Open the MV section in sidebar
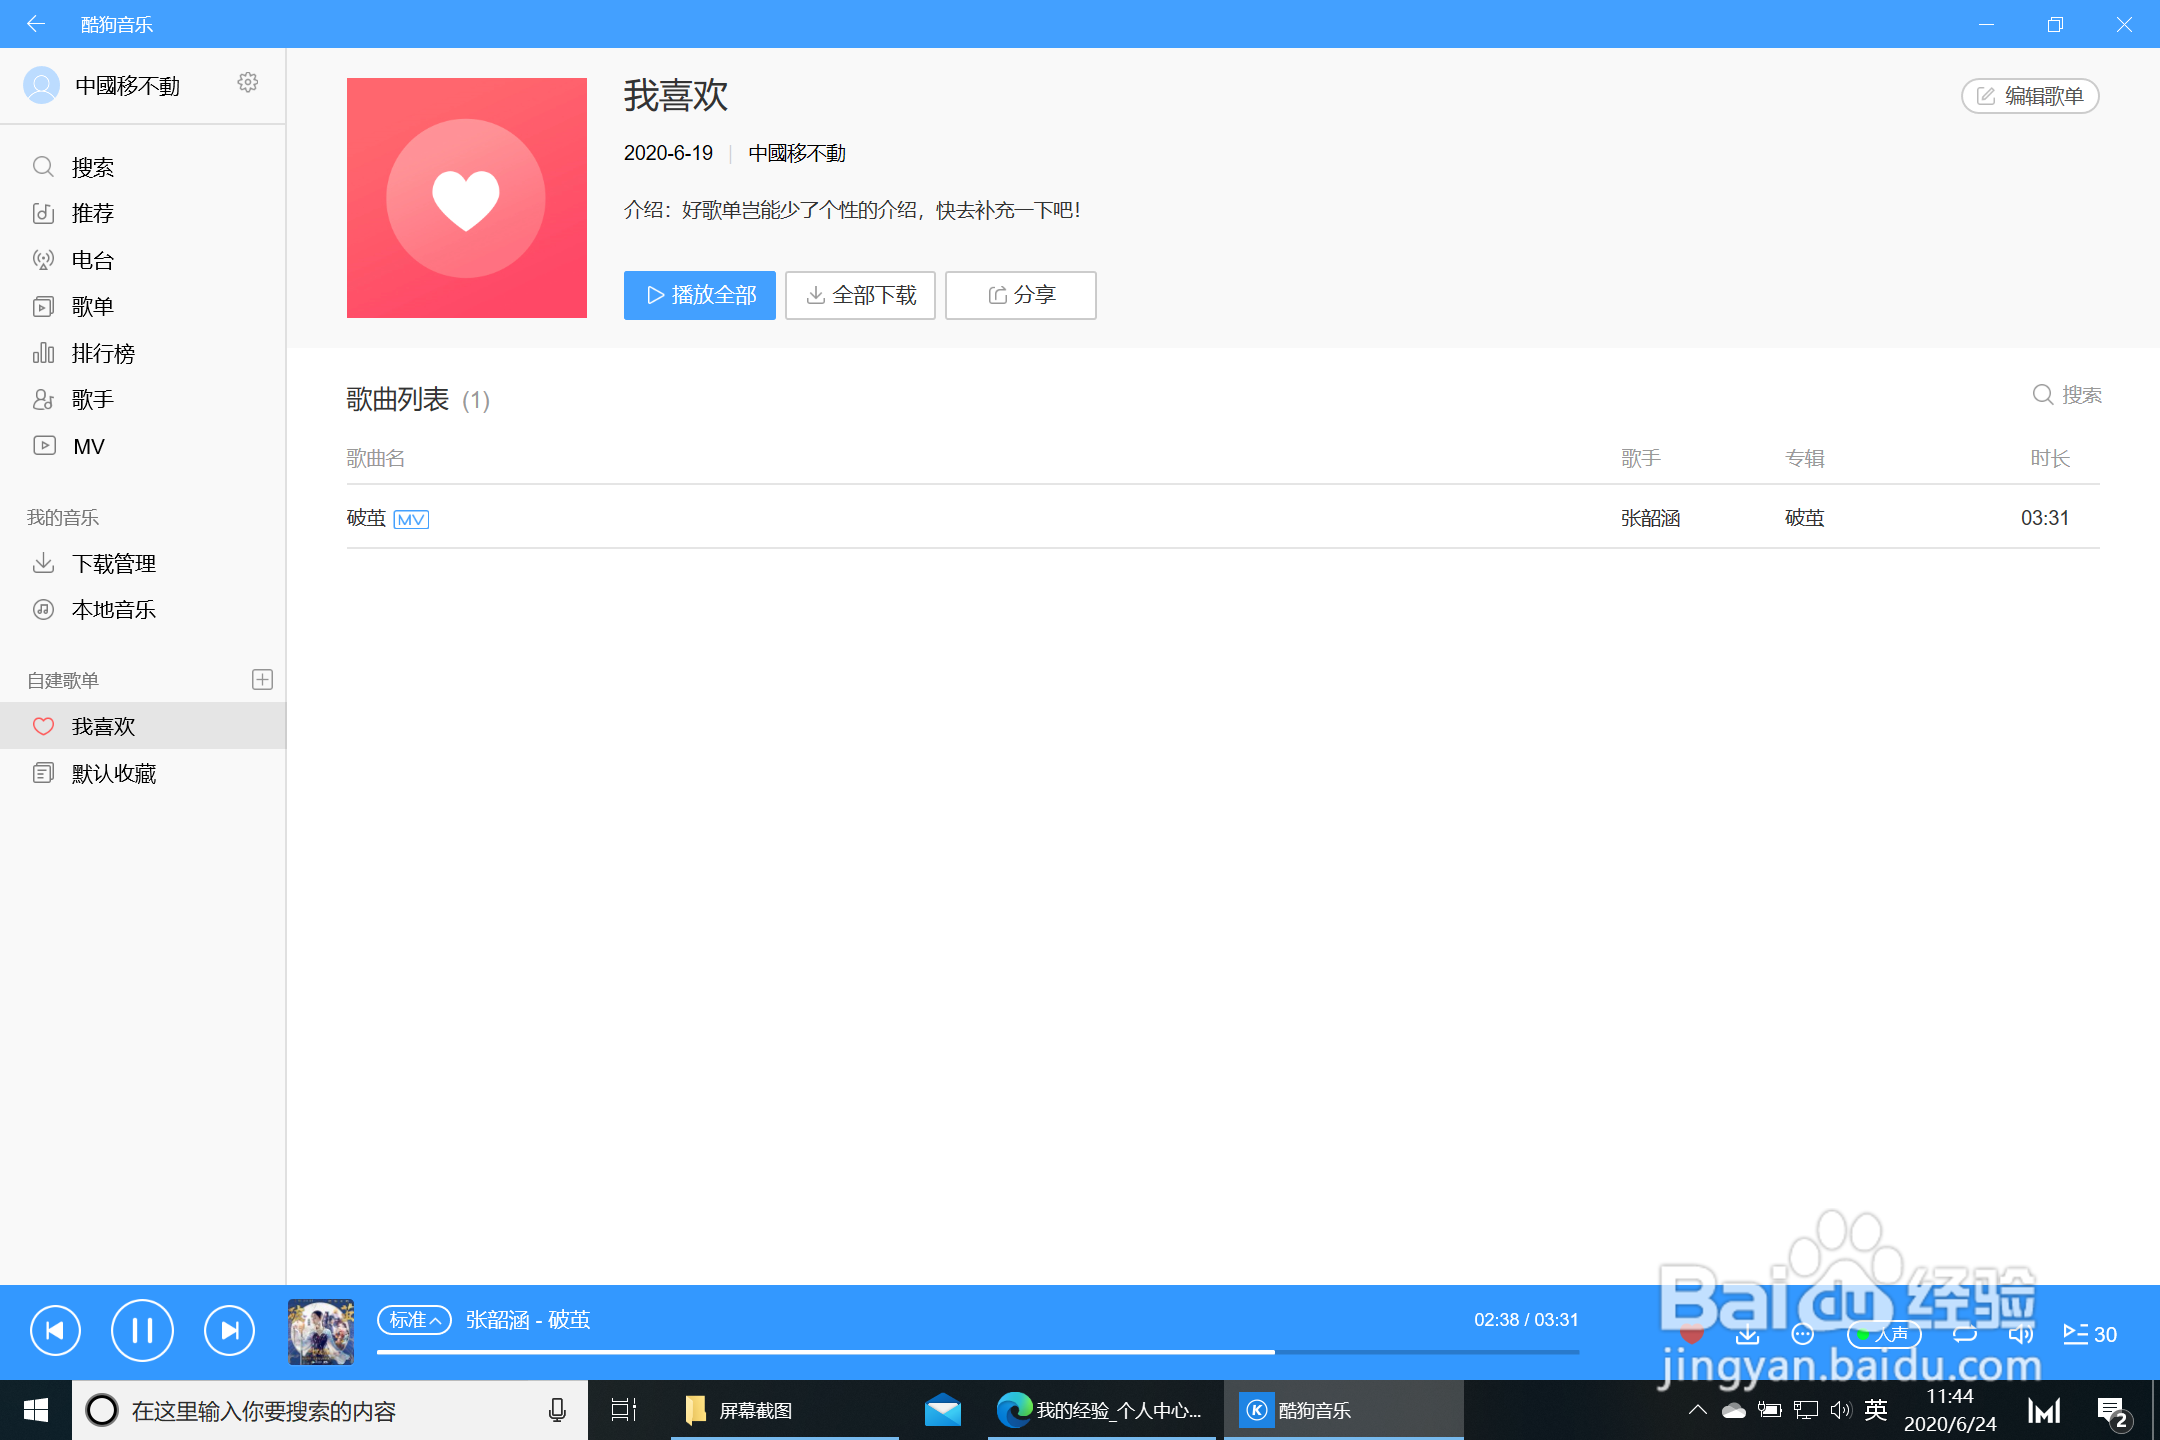Image resolution: width=2160 pixels, height=1440 pixels. [89, 445]
